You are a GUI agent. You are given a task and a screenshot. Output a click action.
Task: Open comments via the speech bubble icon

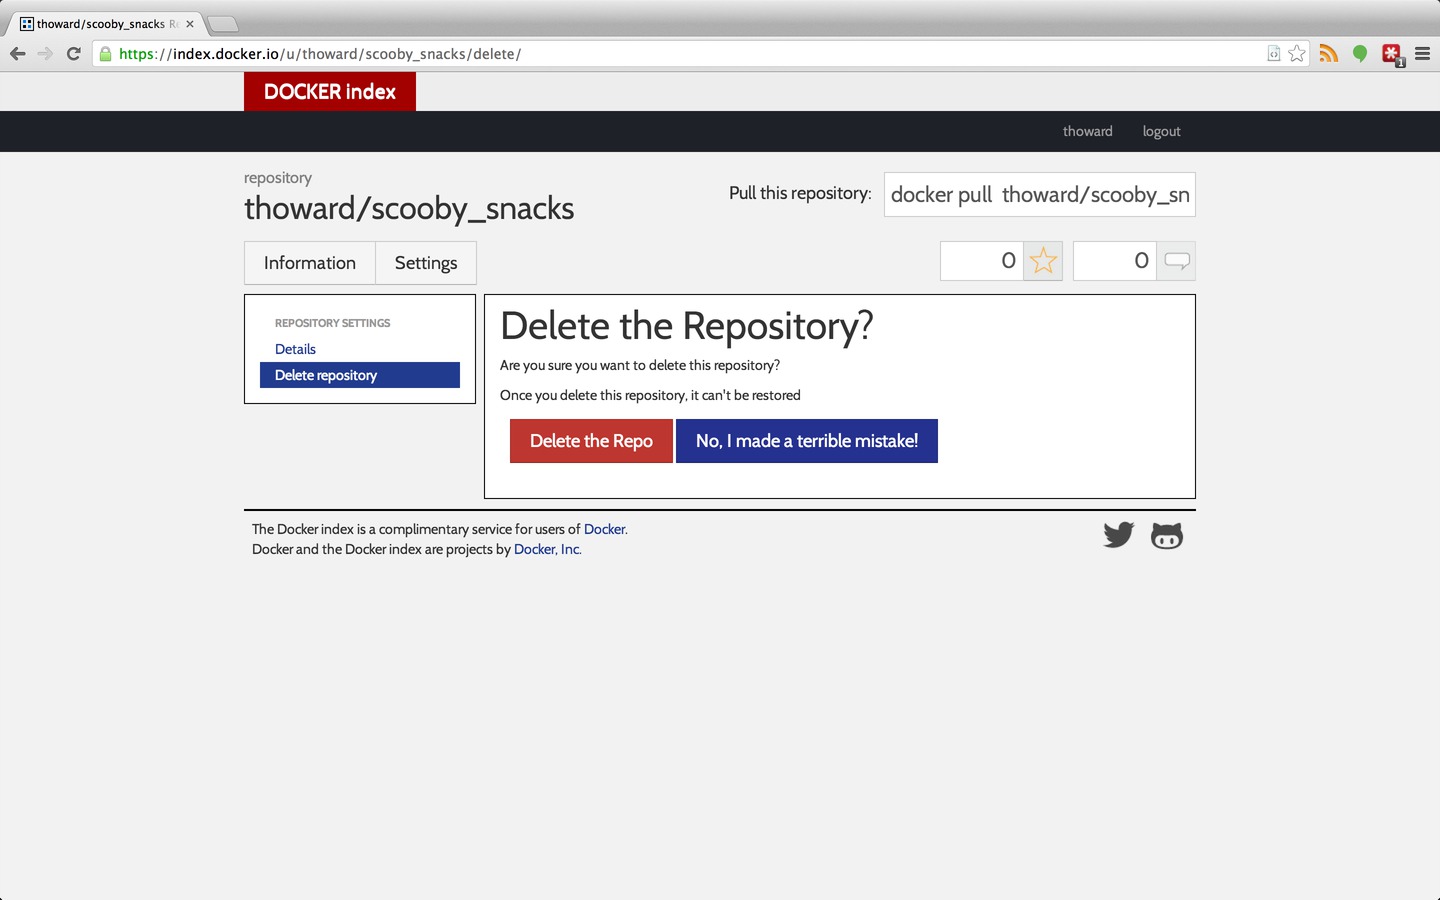coord(1176,261)
